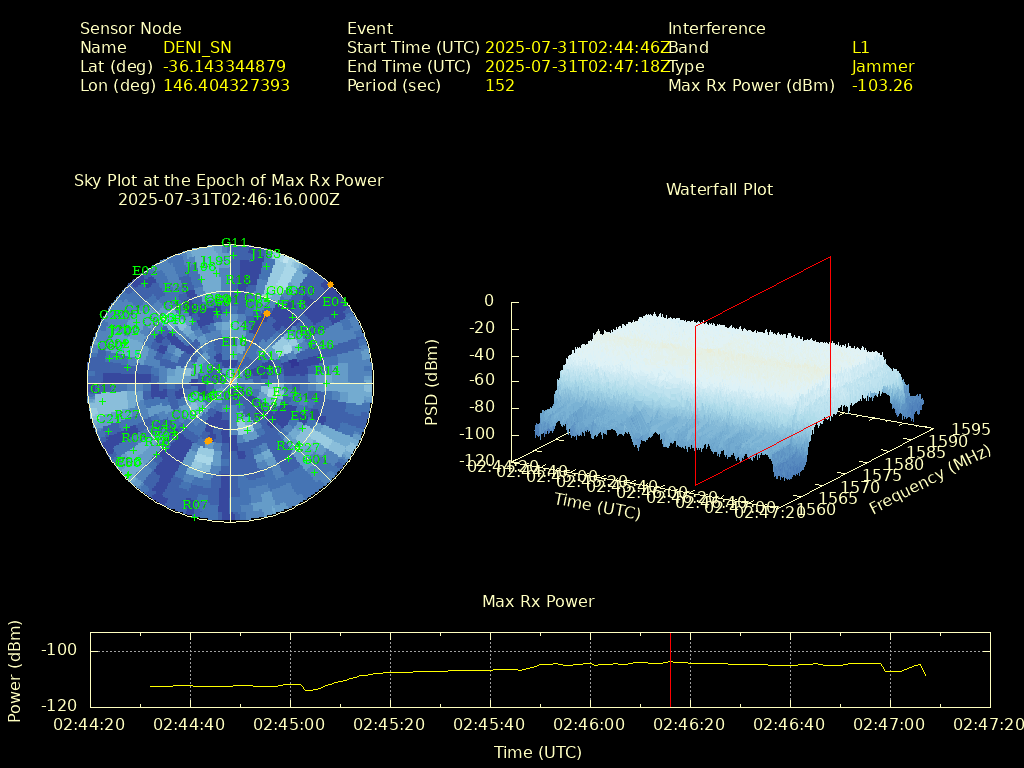Click the Waterfall Plot title

(719, 189)
